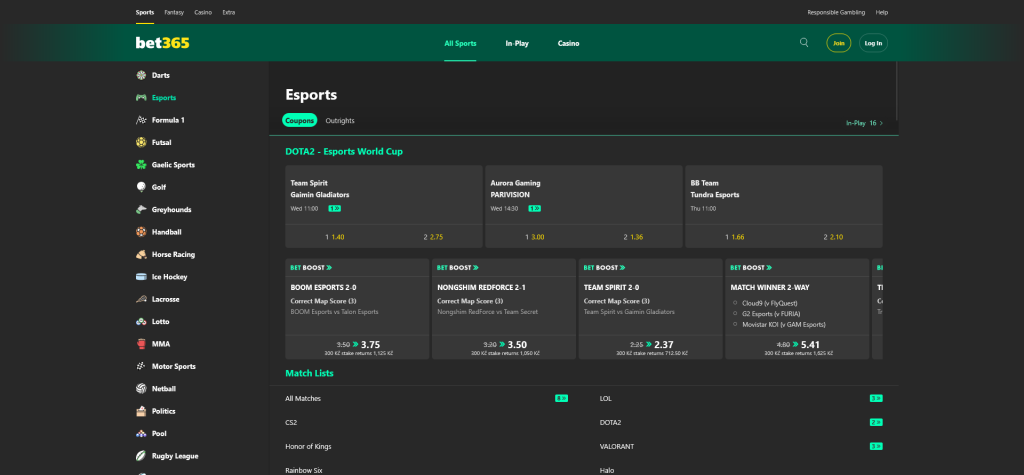Screen dimensions: 1024x475
Task: Open the LOL match list
Action: pos(605,398)
